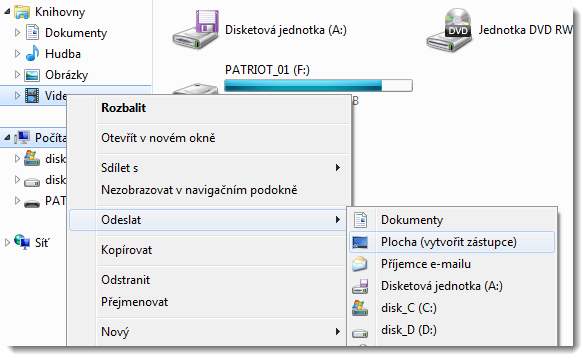Select the Obrázky tree label
Screen dimensions: 588x361
pyautogui.click(x=66, y=75)
